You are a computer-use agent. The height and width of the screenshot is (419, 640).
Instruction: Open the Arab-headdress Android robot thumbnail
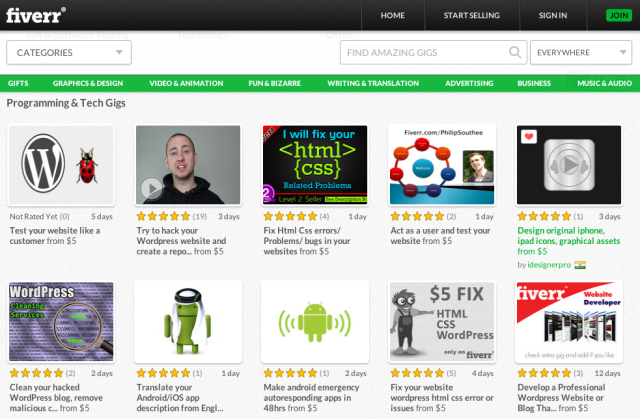coord(188,321)
